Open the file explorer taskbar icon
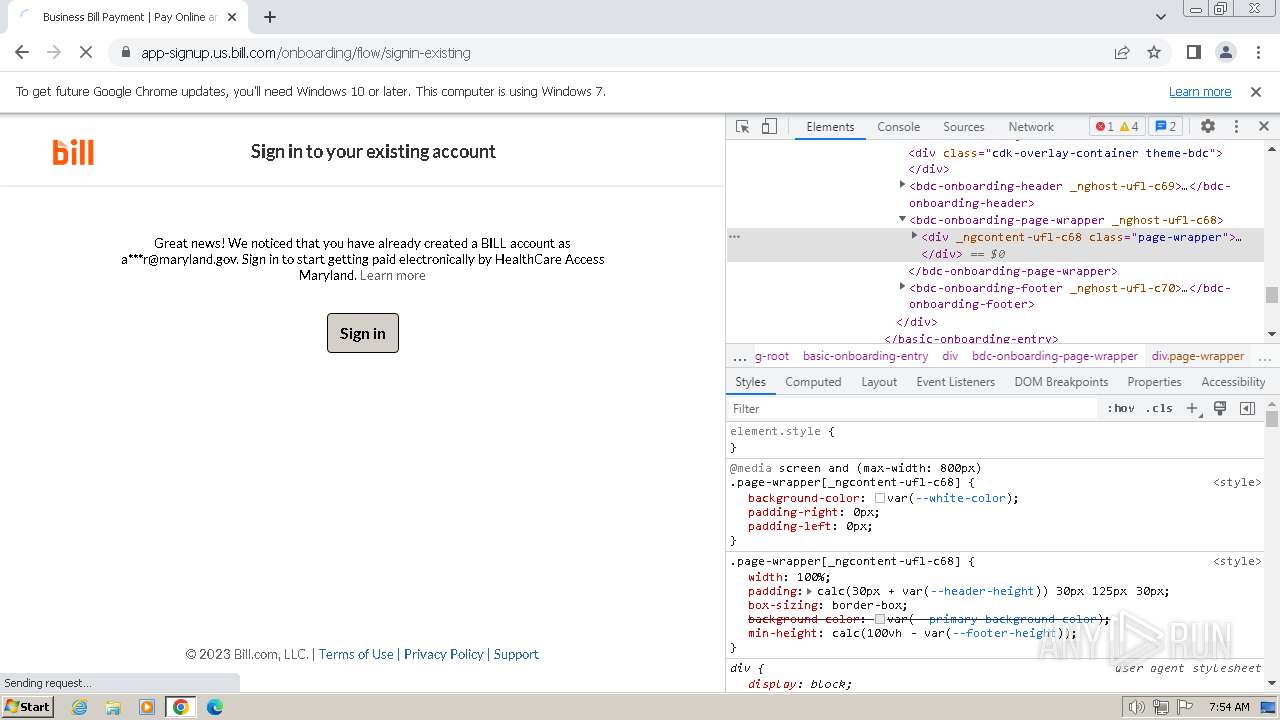This screenshot has width=1280, height=720. pyautogui.click(x=113, y=706)
